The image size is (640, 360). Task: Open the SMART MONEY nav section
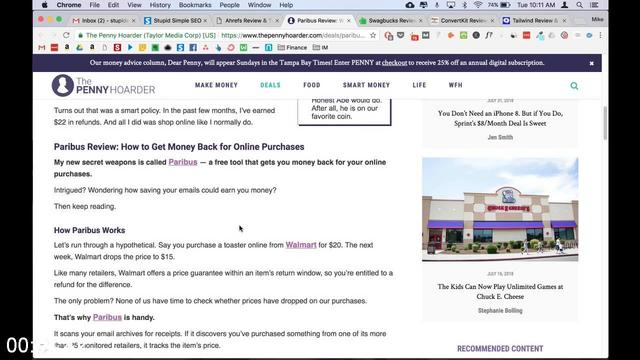[367, 85]
